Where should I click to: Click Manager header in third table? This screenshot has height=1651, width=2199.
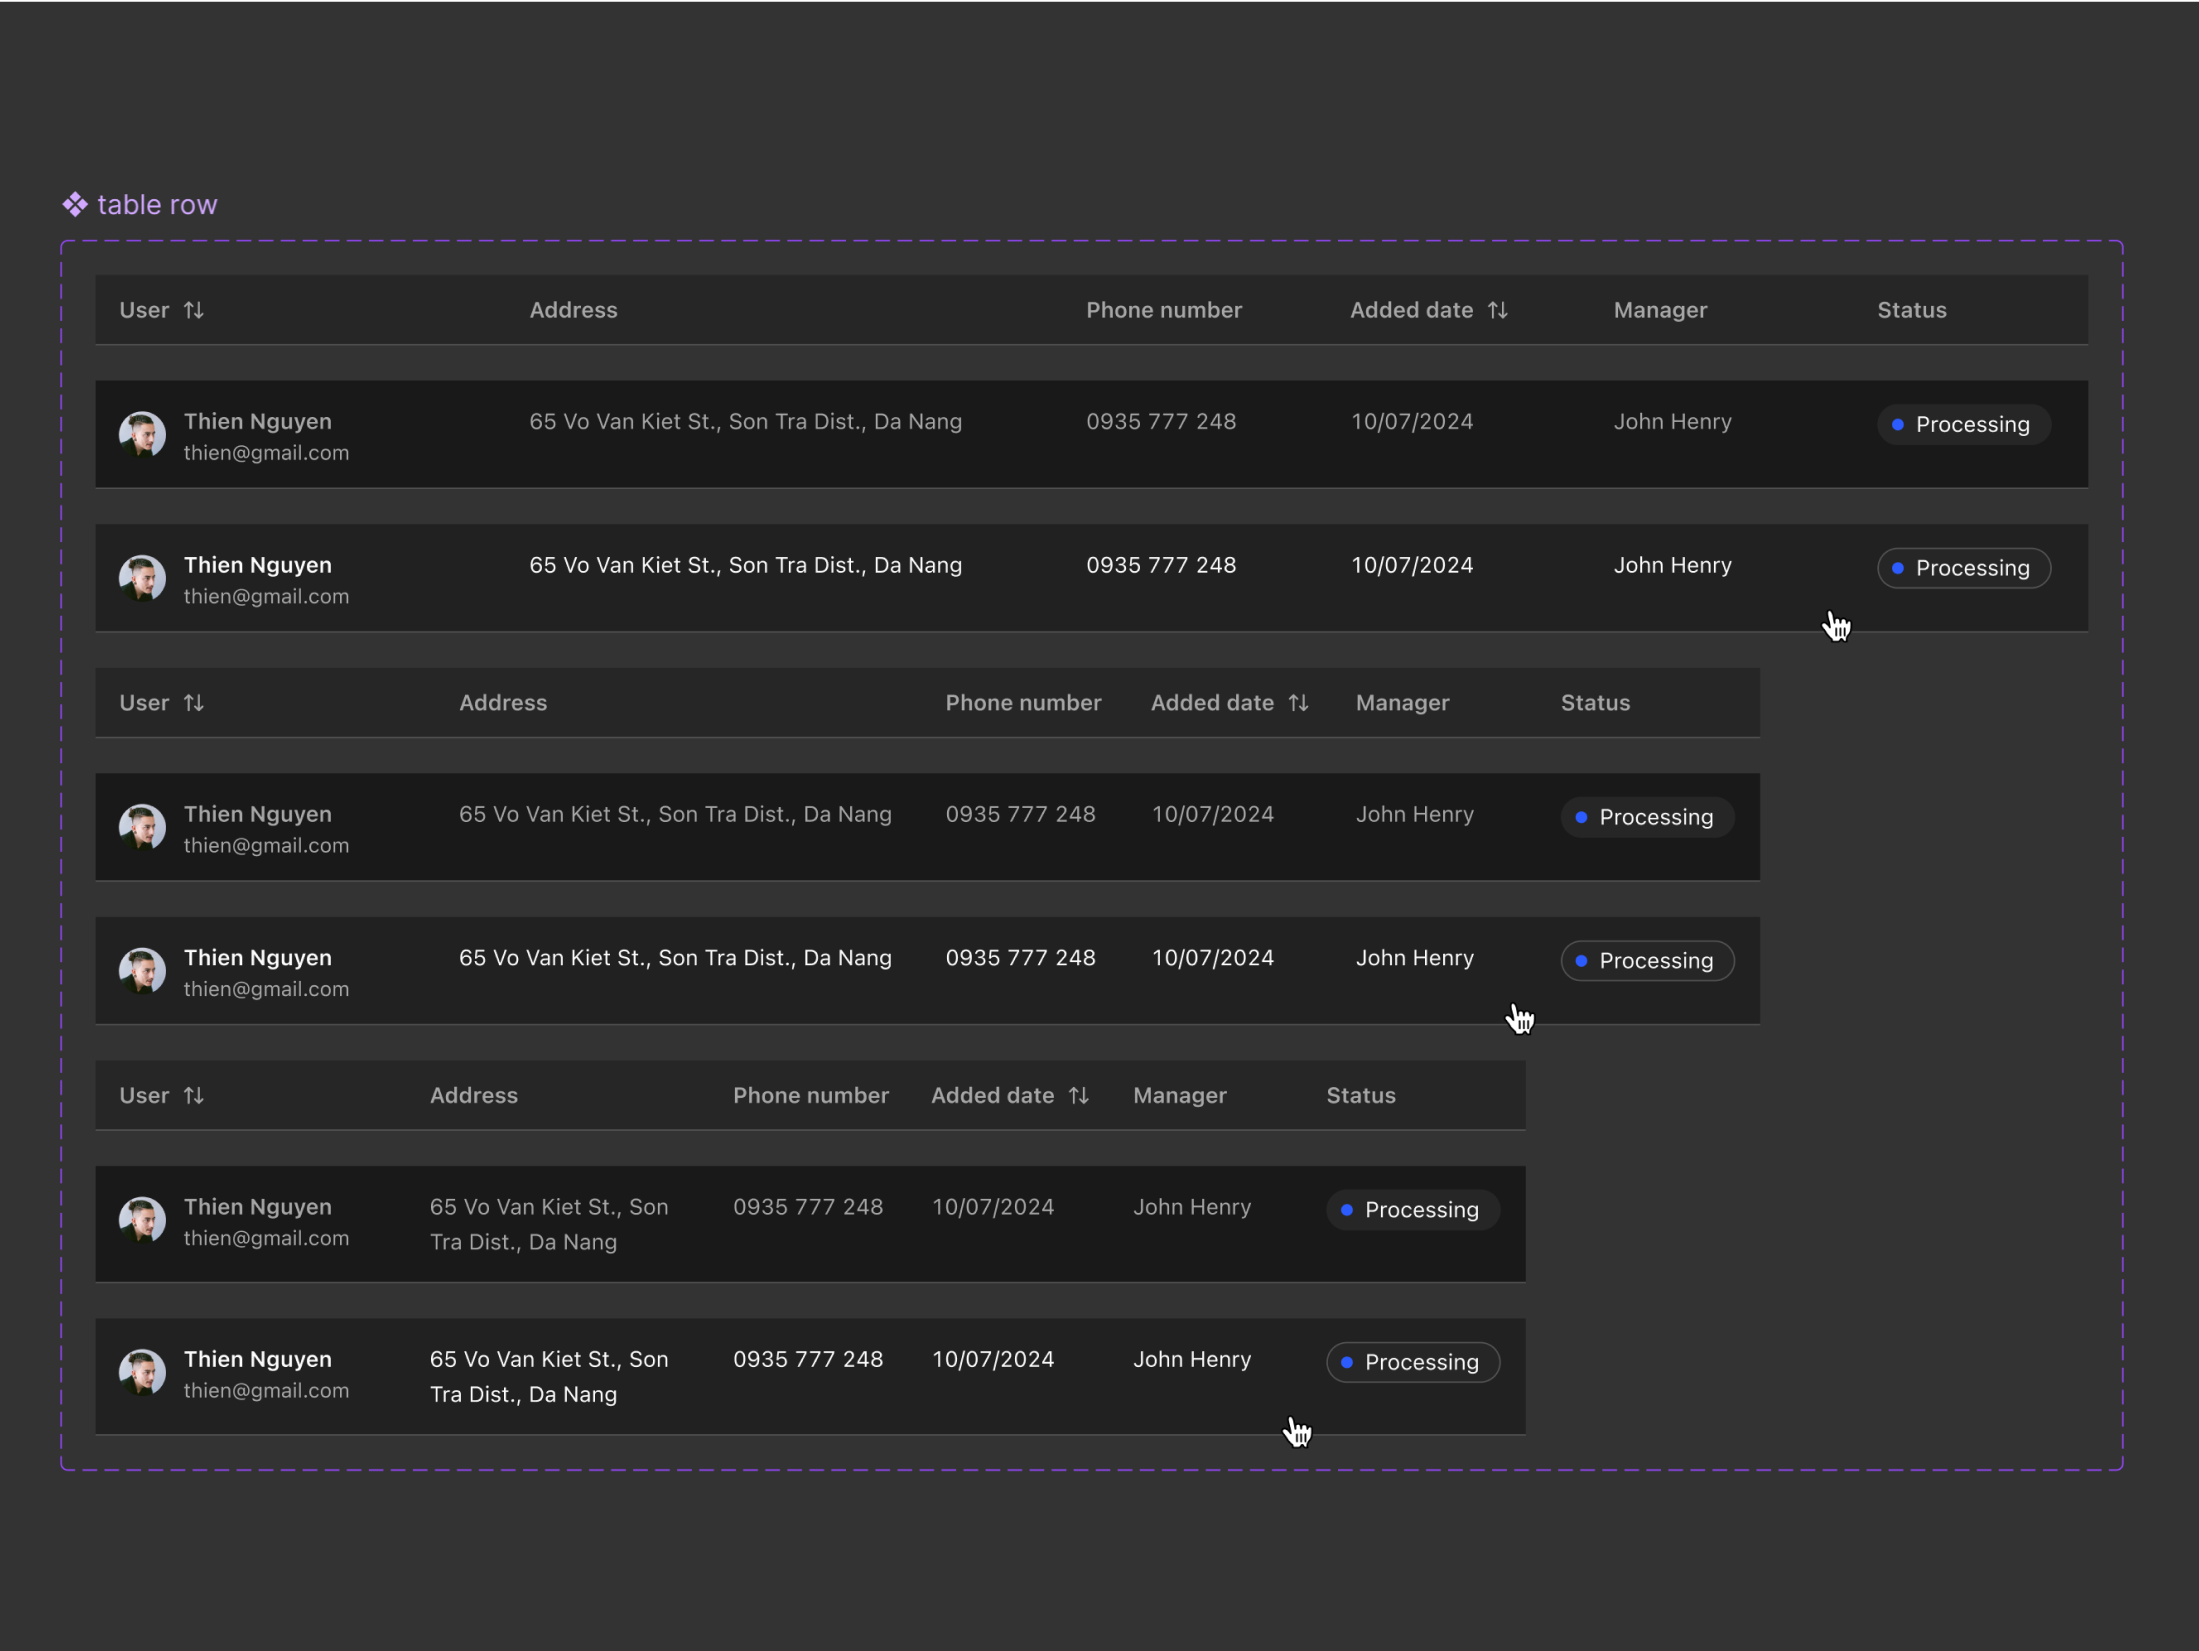click(x=1179, y=1096)
